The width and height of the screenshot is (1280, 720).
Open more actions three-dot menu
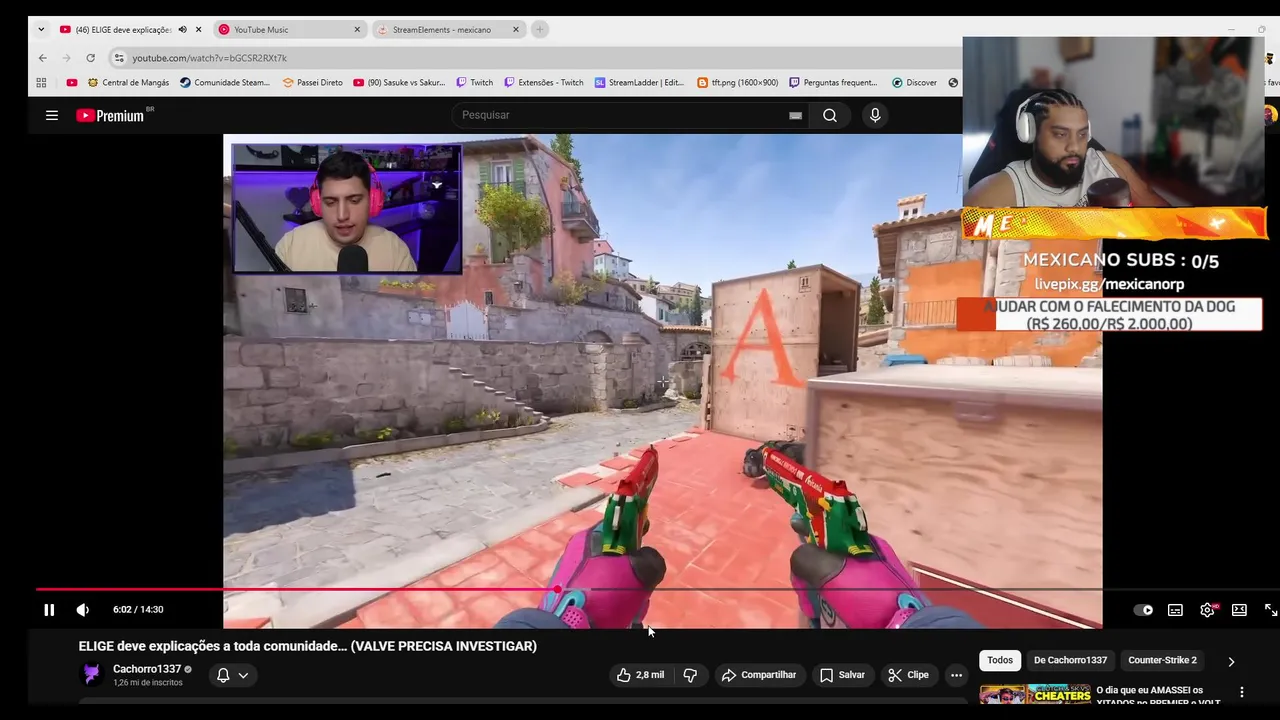pyautogui.click(x=956, y=675)
